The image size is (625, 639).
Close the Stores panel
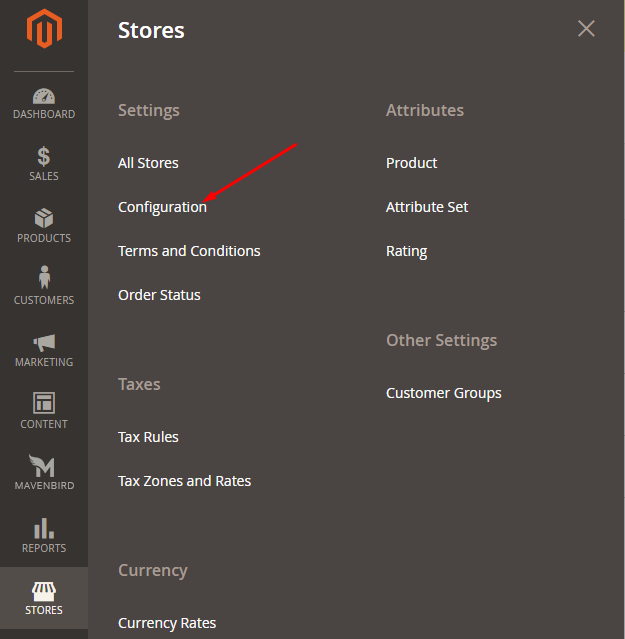(586, 29)
